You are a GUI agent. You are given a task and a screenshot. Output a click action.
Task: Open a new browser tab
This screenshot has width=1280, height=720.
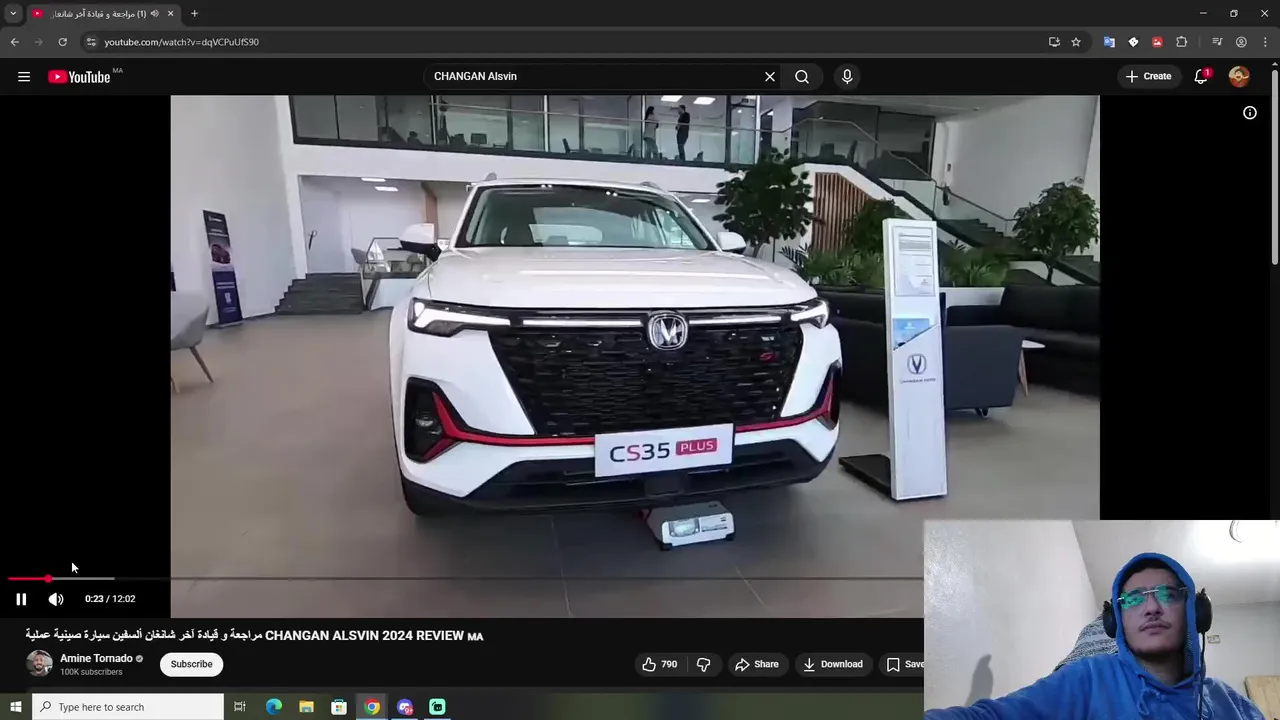[x=194, y=14]
